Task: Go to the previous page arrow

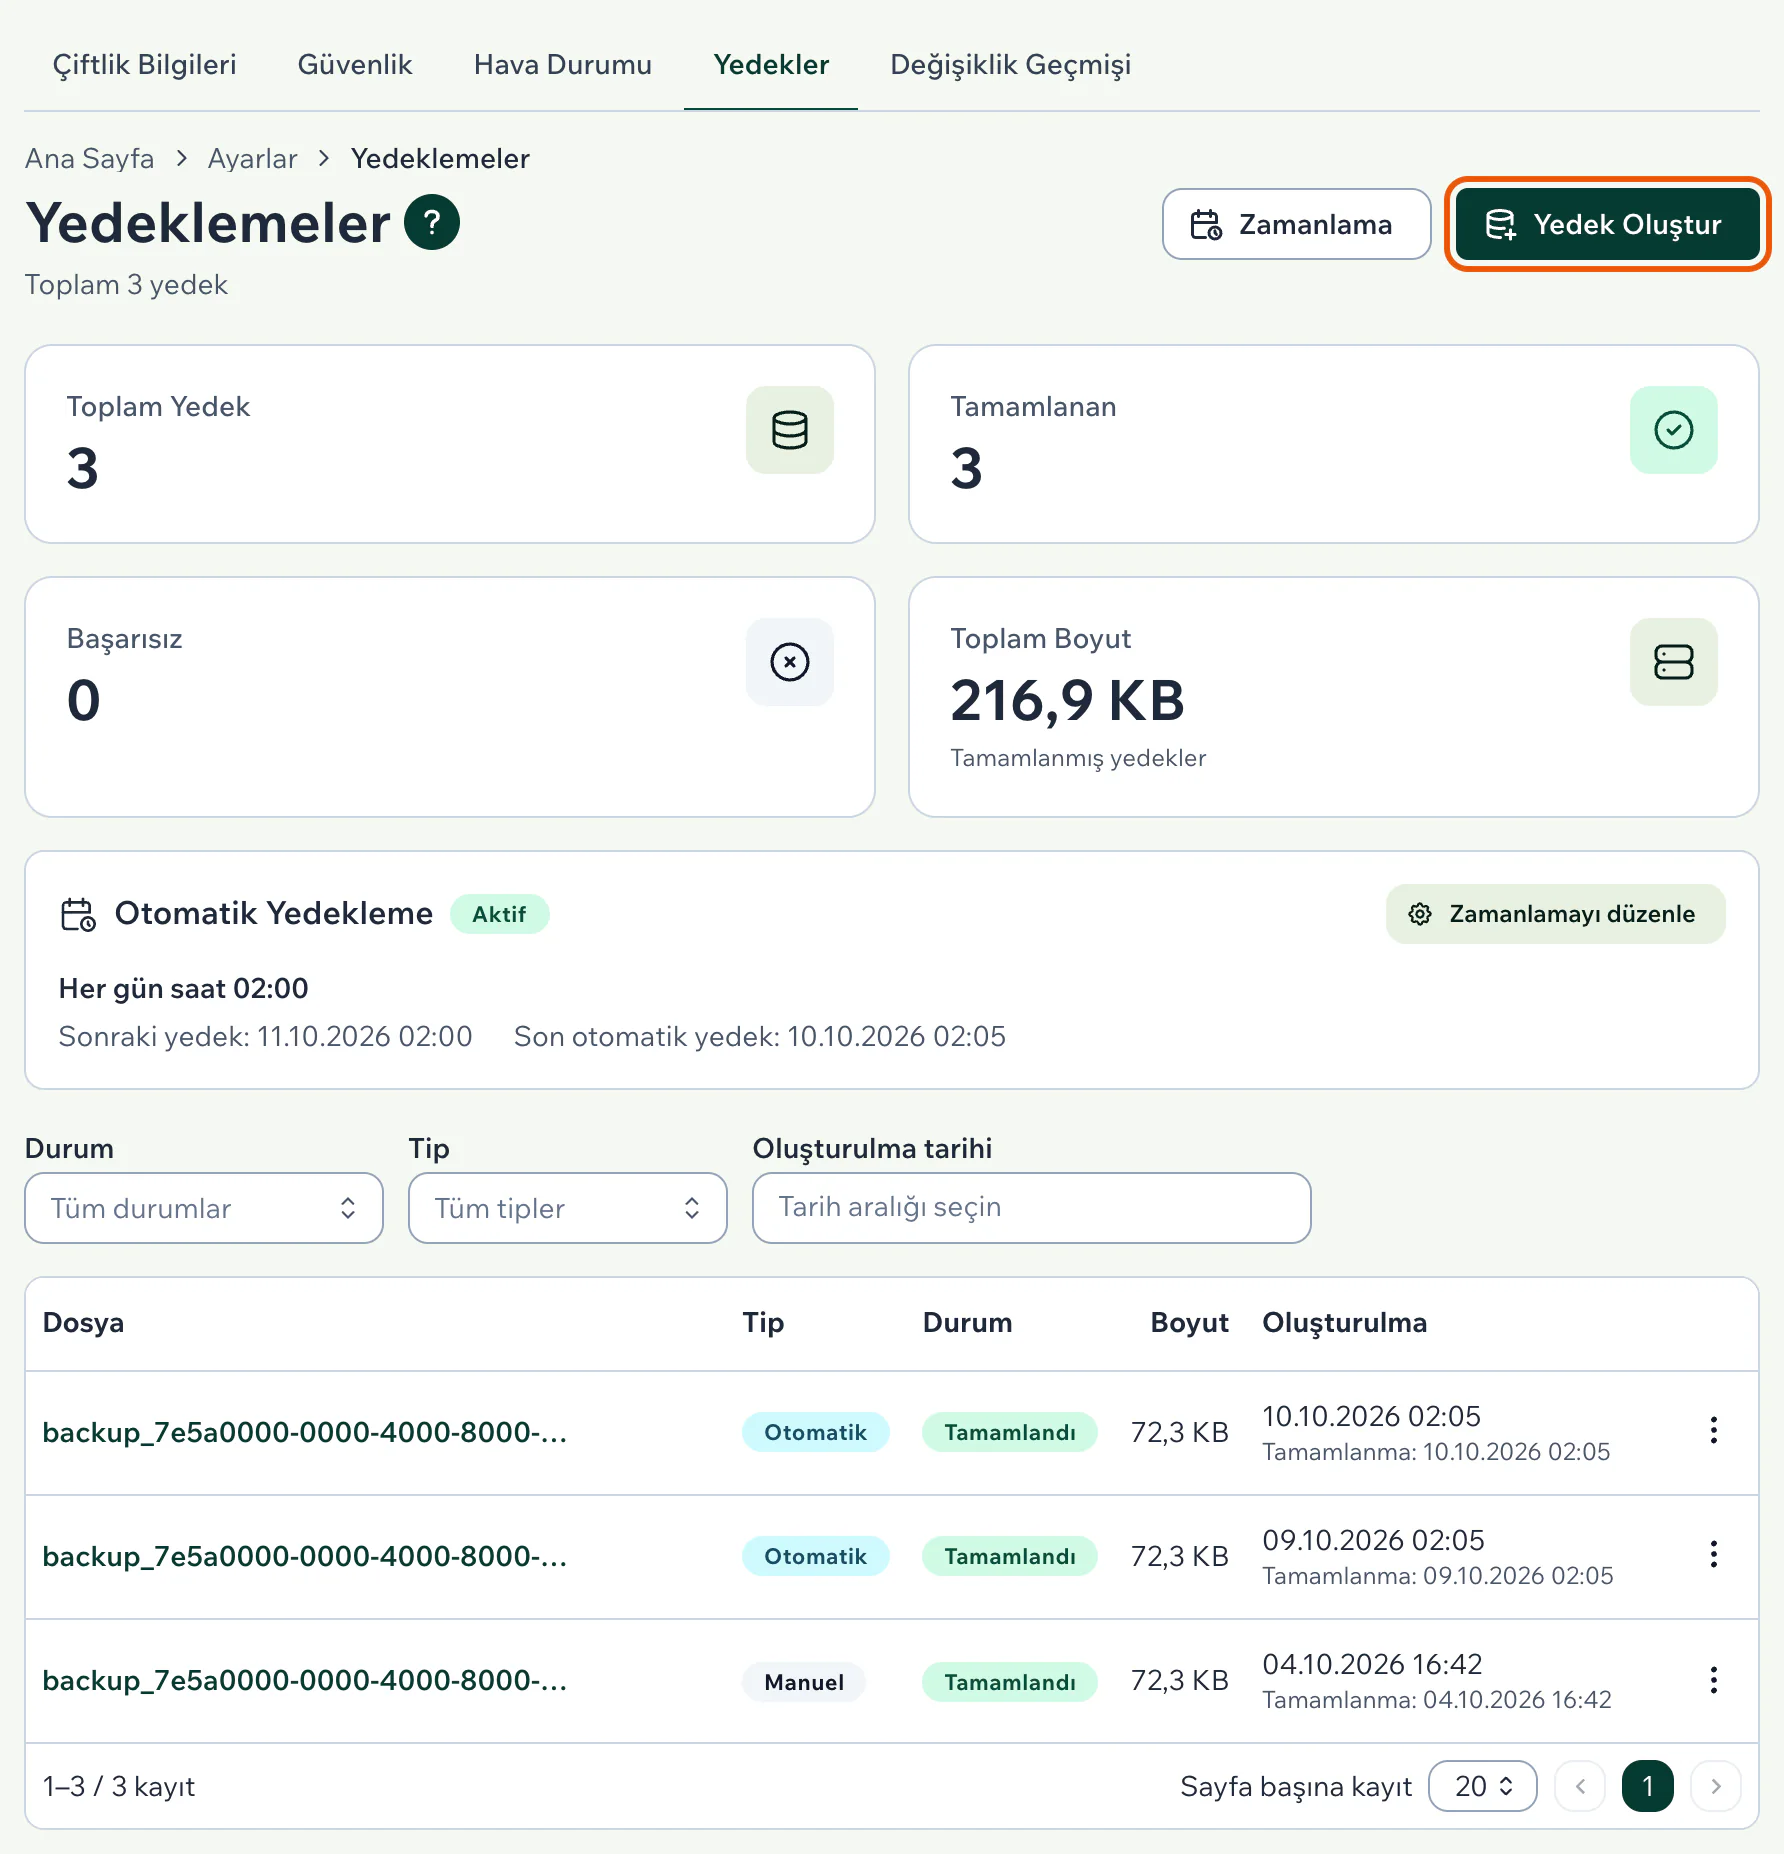Action: coord(1580,1786)
